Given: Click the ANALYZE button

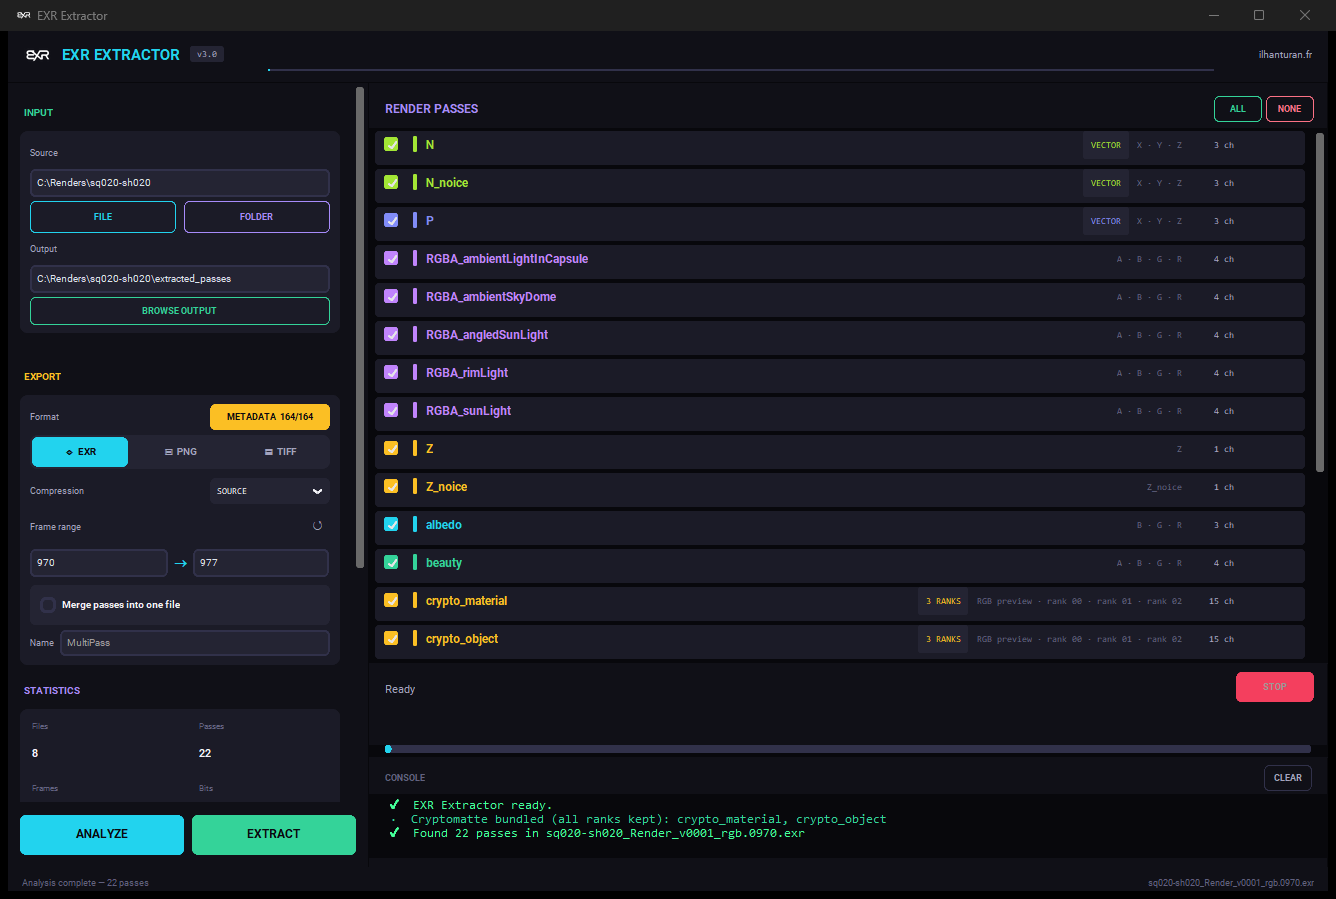Looking at the screenshot, I should [102, 834].
